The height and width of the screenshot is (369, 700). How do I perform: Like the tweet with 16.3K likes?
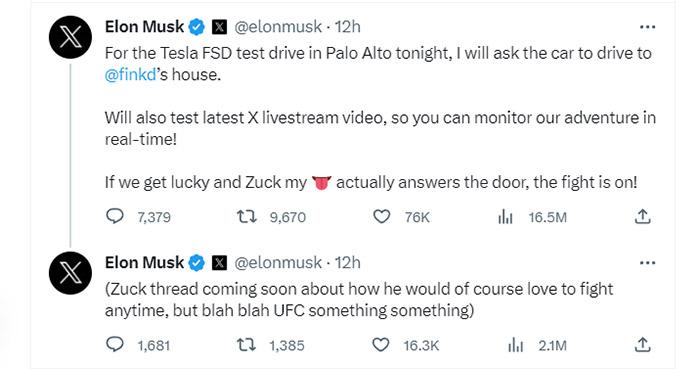pos(381,345)
